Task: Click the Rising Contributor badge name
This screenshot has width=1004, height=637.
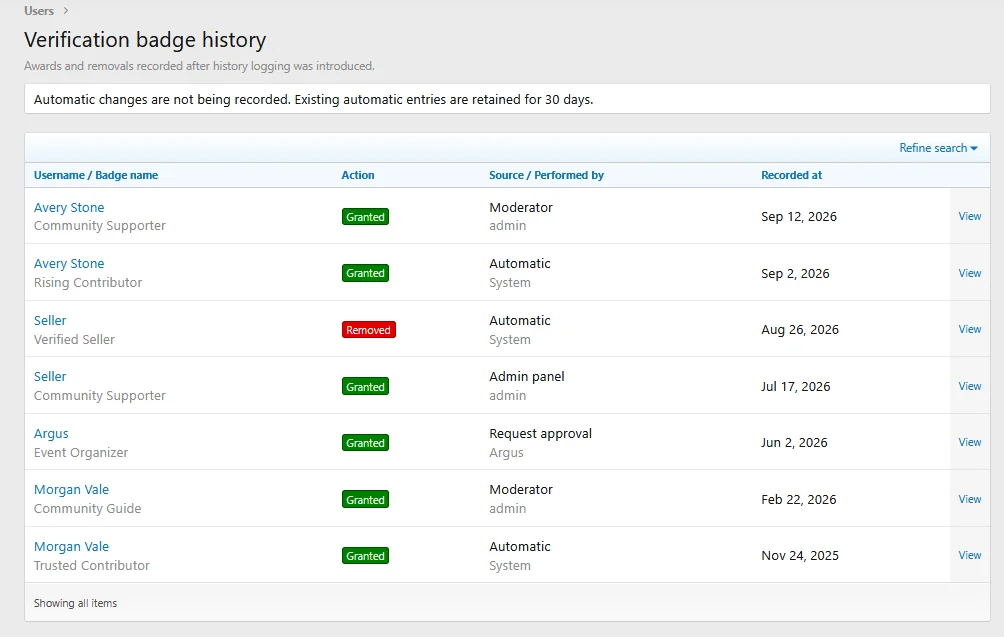Action: pyautogui.click(x=88, y=283)
